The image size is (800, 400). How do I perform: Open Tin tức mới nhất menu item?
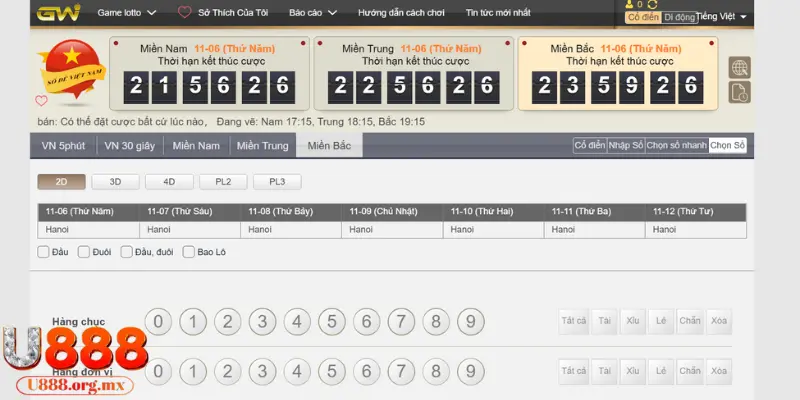pos(498,13)
